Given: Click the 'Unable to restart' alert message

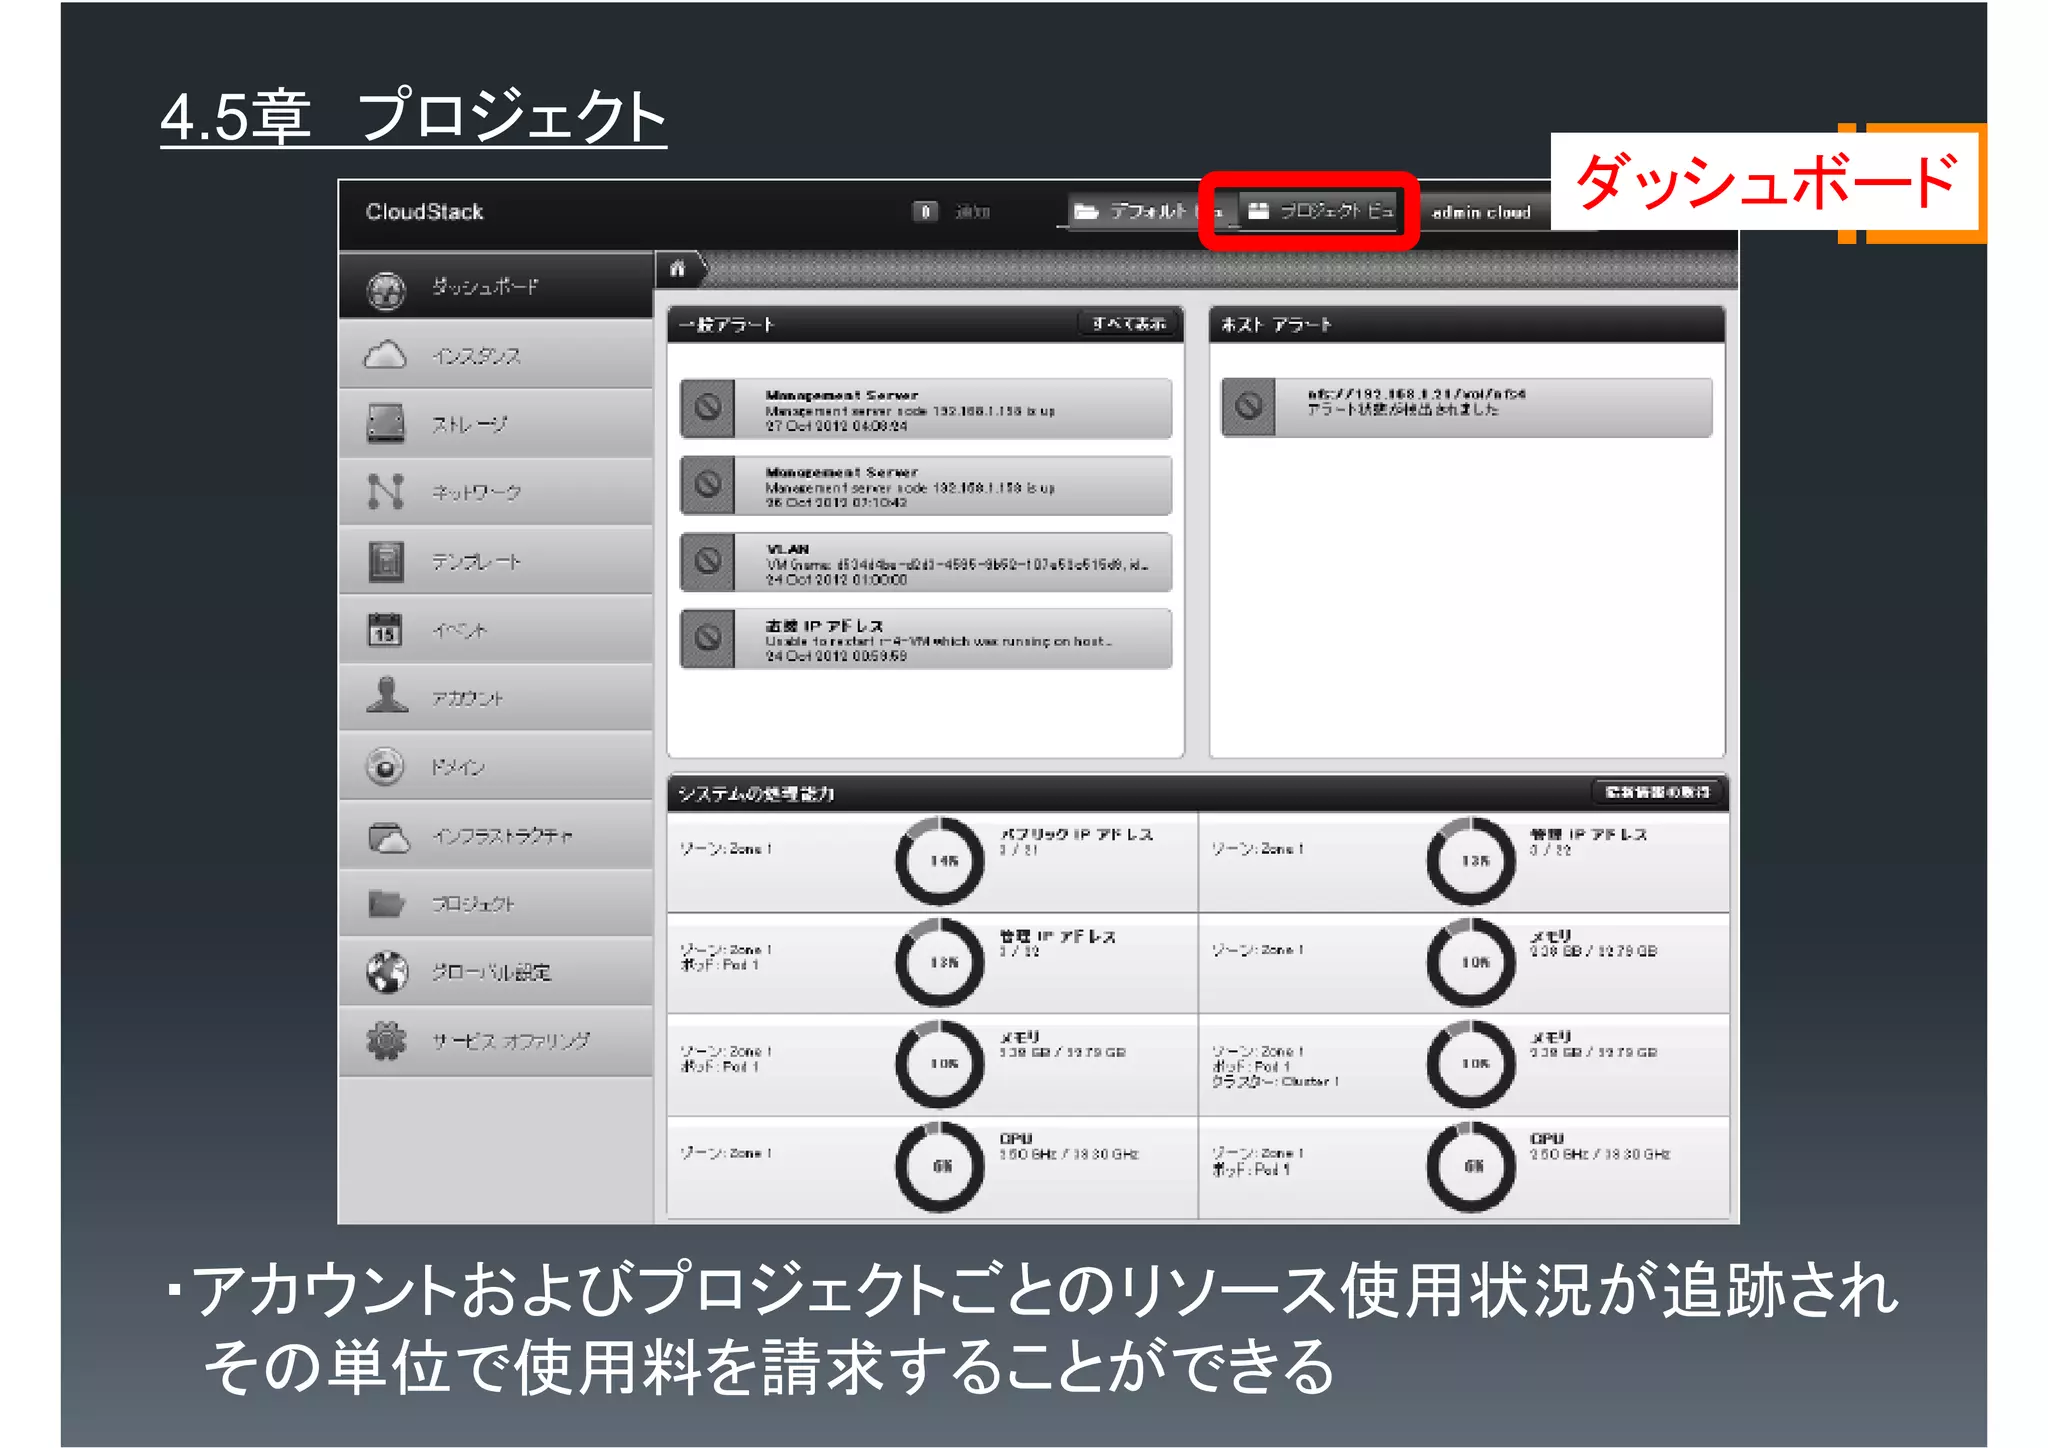Looking at the screenshot, I should coord(938,641).
